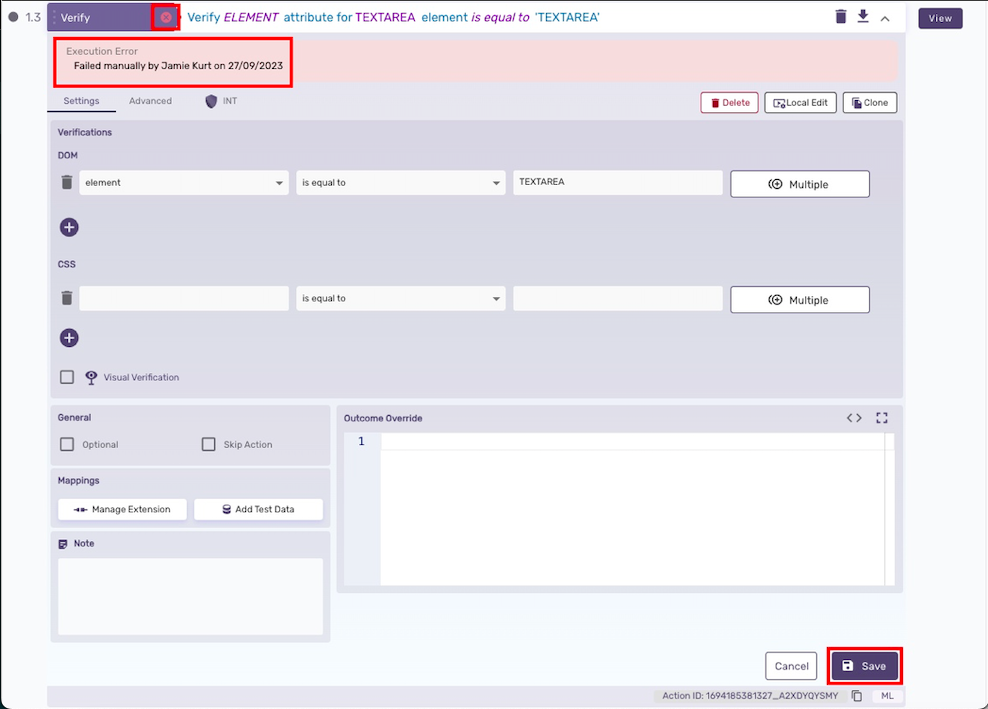The height and width of the screenshot is (709, 988).
Task: Open the INT shield tab
Action: pyautogui.click(x=221, y=101)
